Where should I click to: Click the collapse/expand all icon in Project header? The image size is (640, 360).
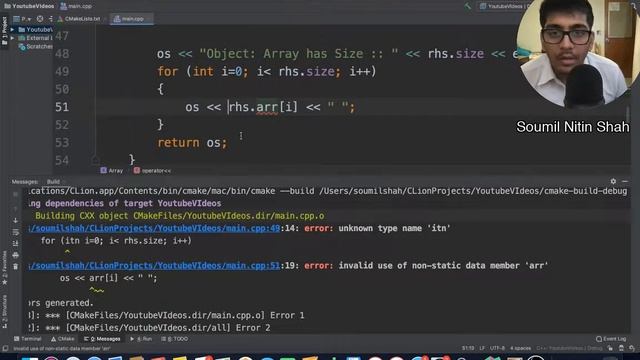tap(51, 19)
